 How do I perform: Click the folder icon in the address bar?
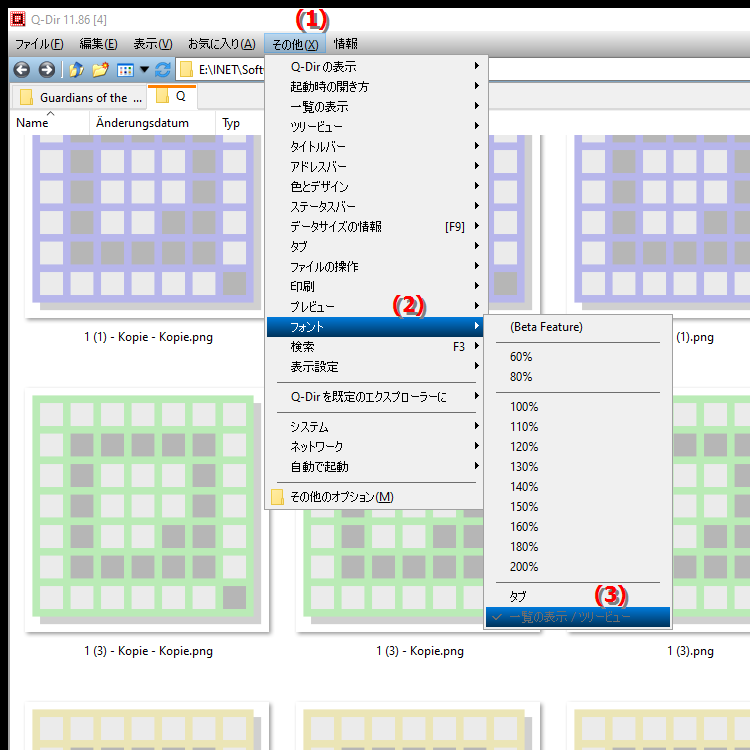[187, 70]
